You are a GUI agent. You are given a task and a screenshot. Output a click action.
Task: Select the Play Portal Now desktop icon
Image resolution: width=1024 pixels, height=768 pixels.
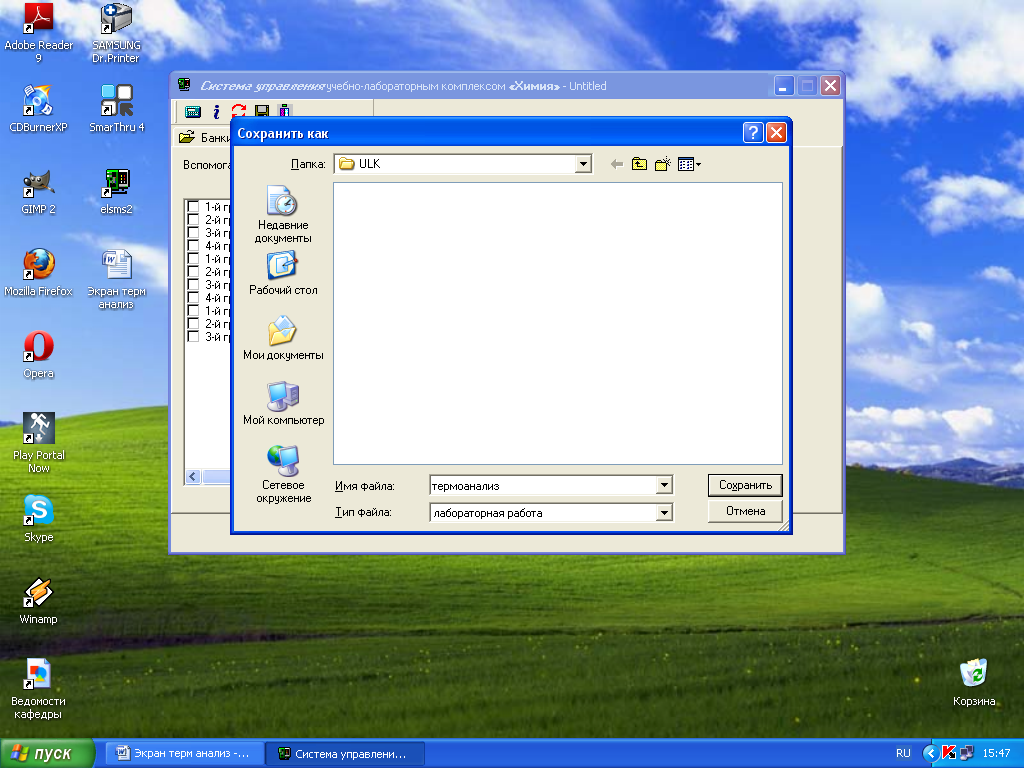click(x=38, y=443)
